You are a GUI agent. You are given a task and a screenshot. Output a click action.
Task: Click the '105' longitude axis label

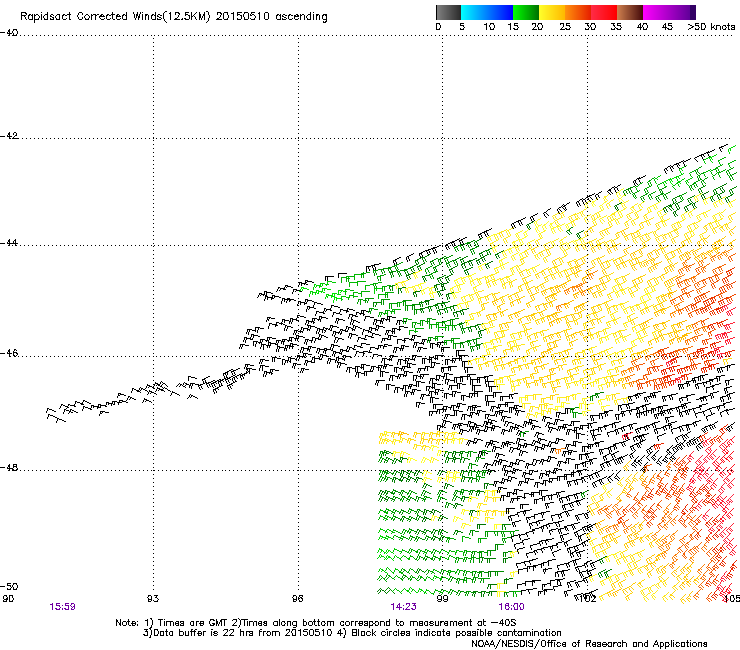coord(732,599)
